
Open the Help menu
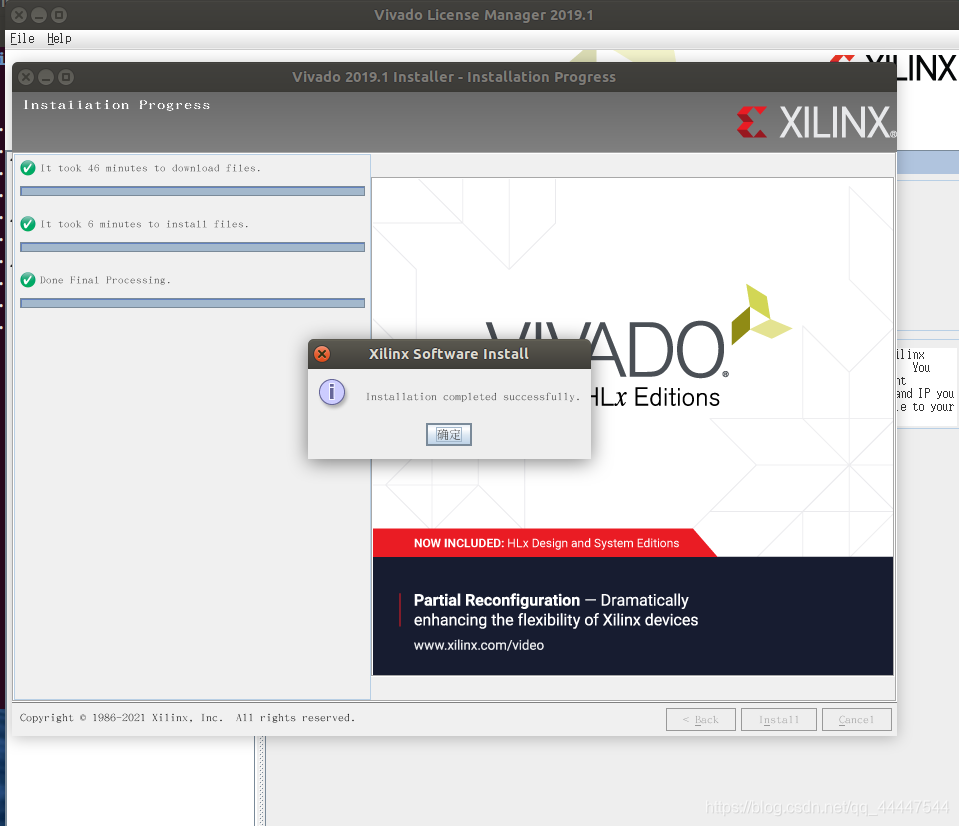[x=59, y=38]
